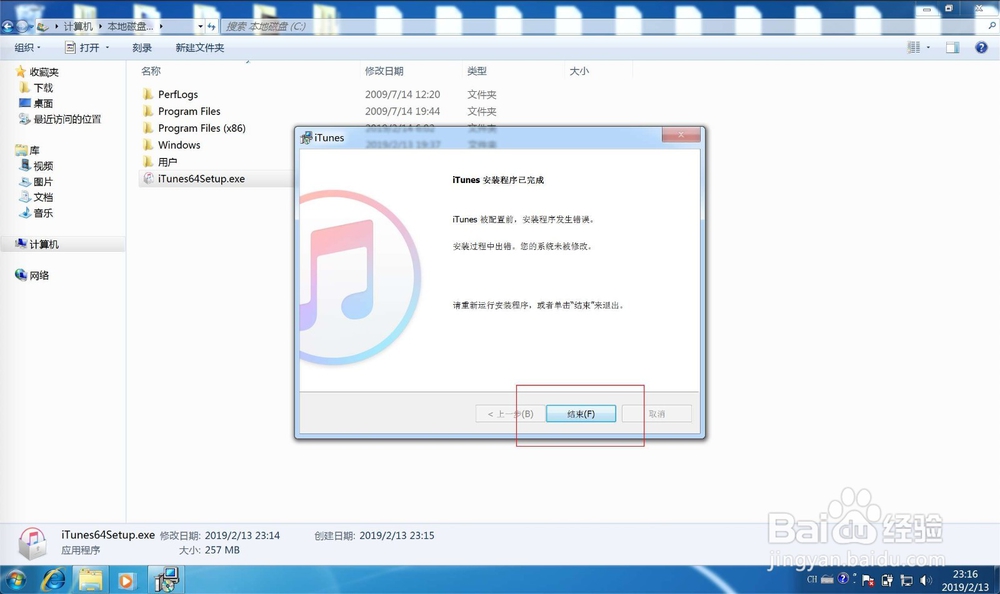Click the 打开 toolbar button
This screenshot has width=1000, height=594.
pos(82,48)
